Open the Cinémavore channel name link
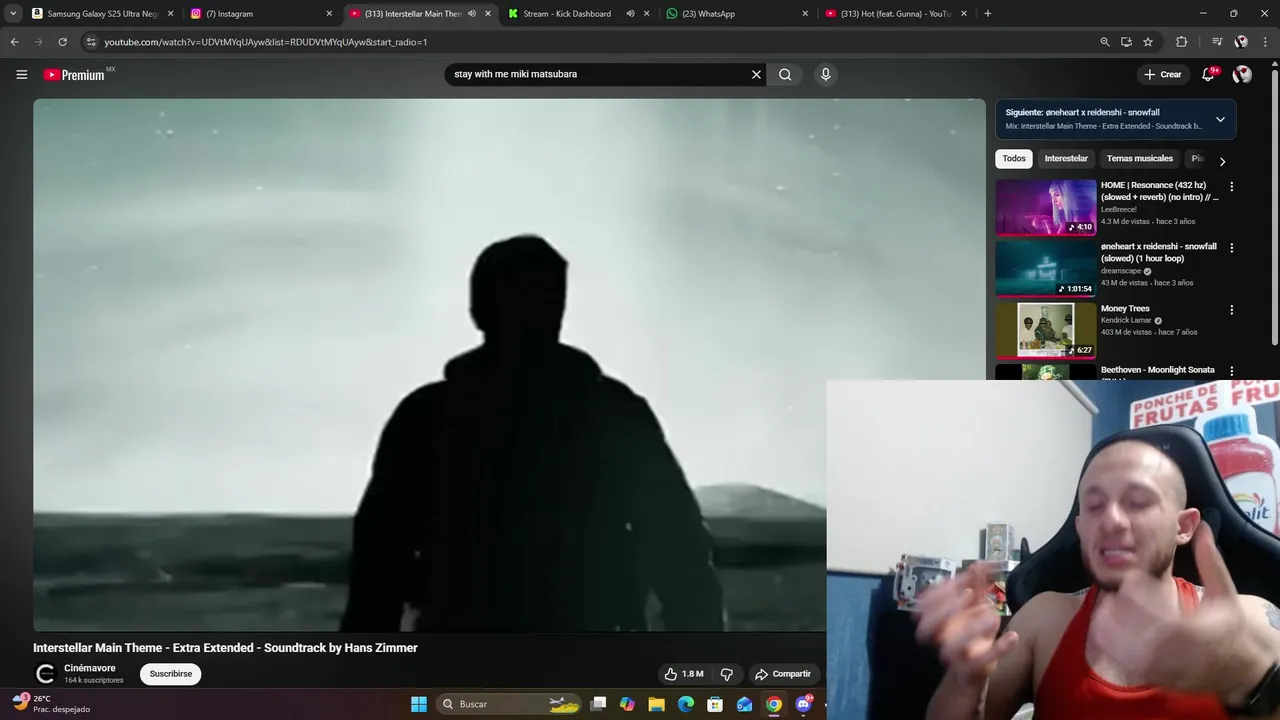 click(x=90, y=668)
